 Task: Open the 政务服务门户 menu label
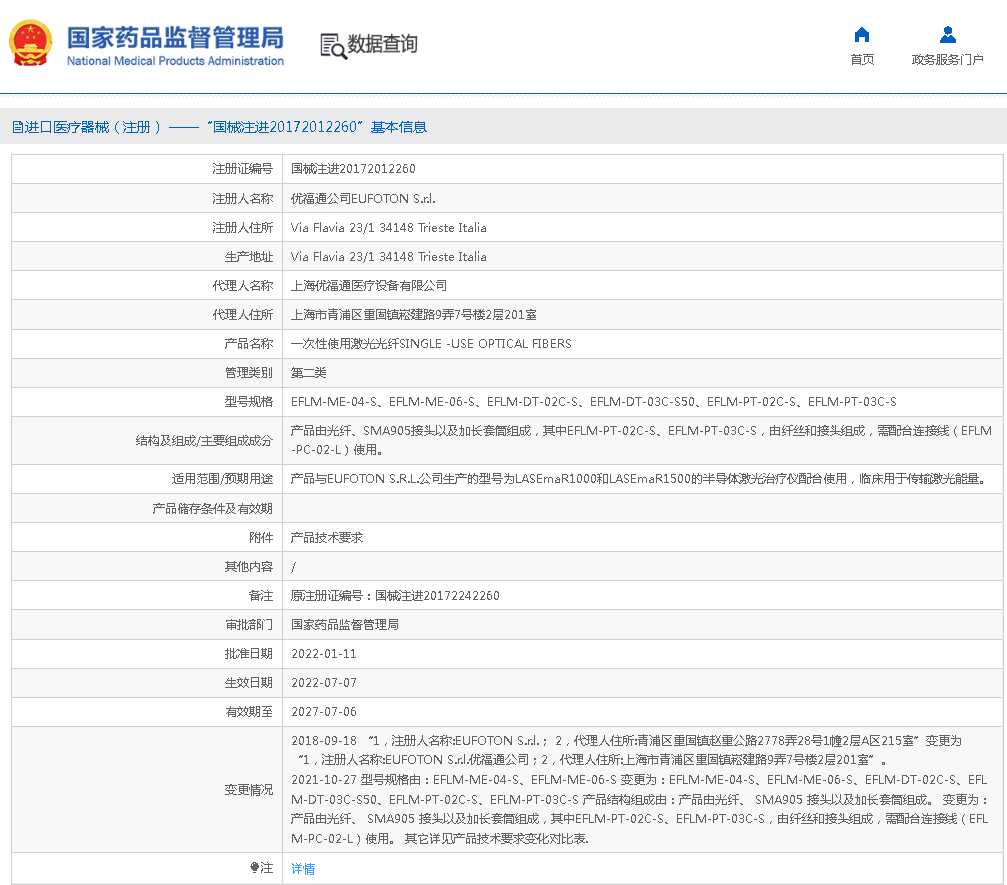coord(947,60)
